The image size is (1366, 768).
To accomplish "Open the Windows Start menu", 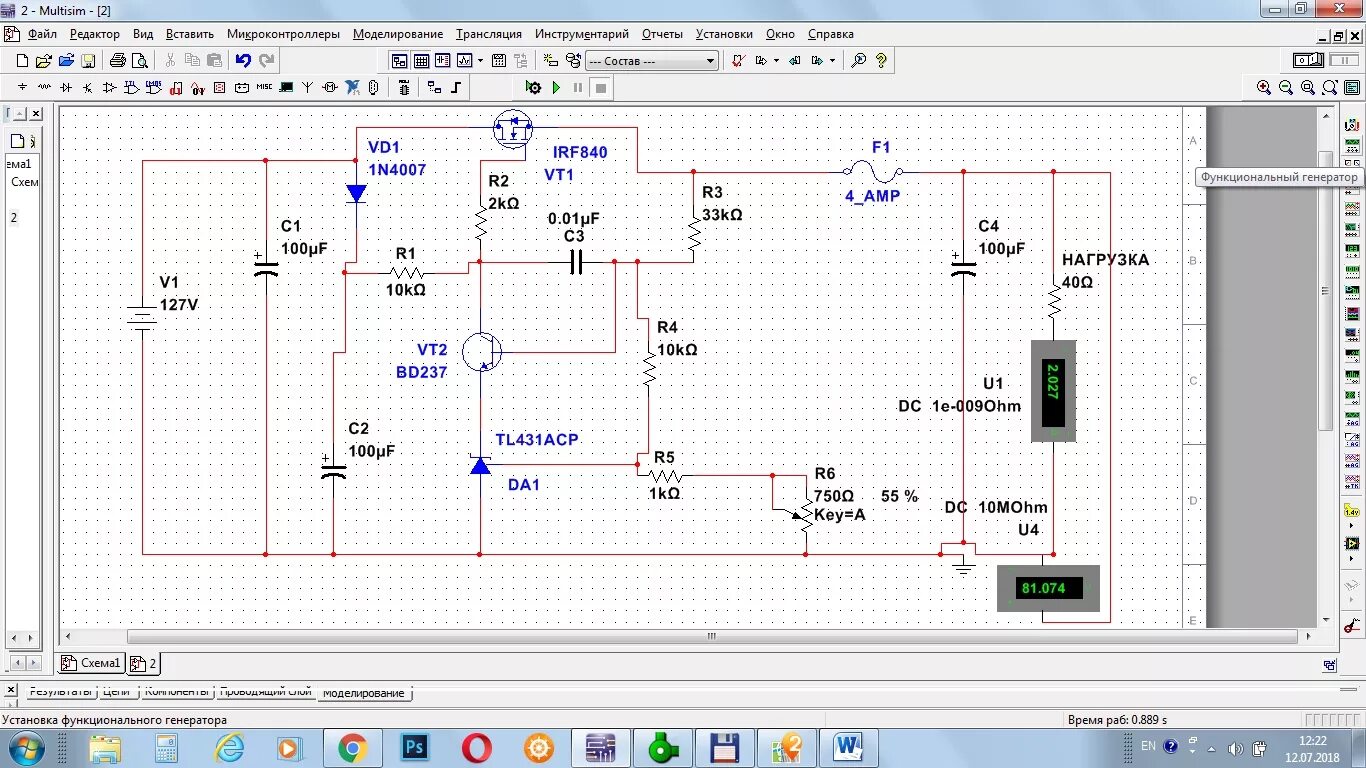I will (x=25, y=747).
